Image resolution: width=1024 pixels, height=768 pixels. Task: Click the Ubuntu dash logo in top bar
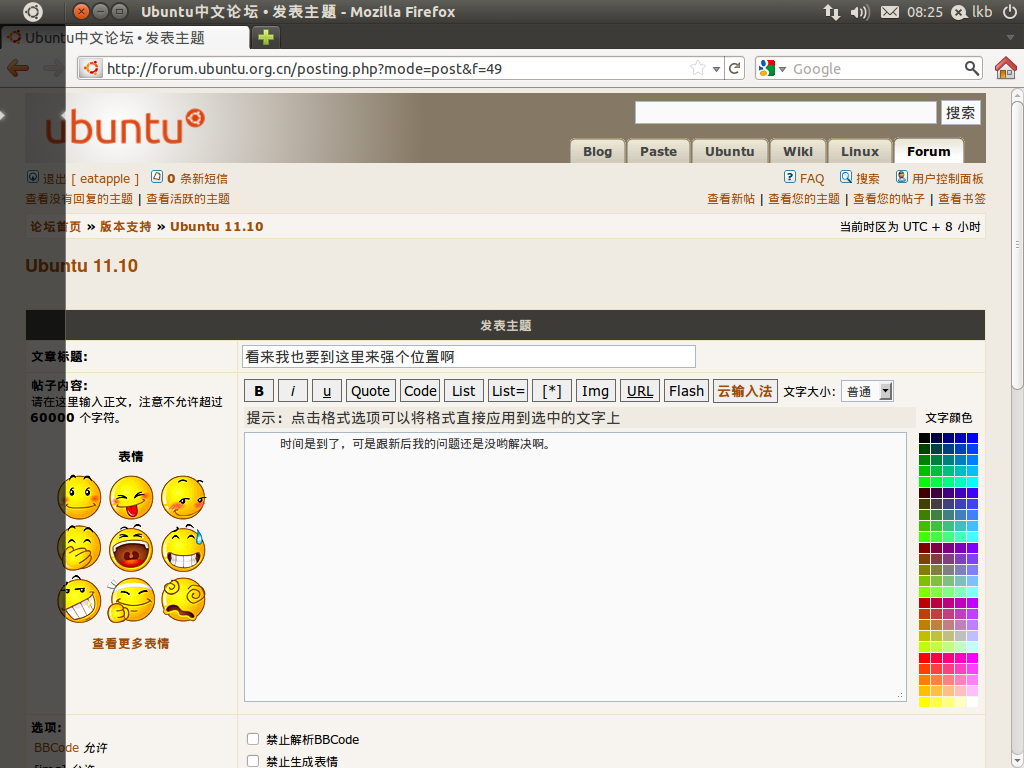coord(33,12)
